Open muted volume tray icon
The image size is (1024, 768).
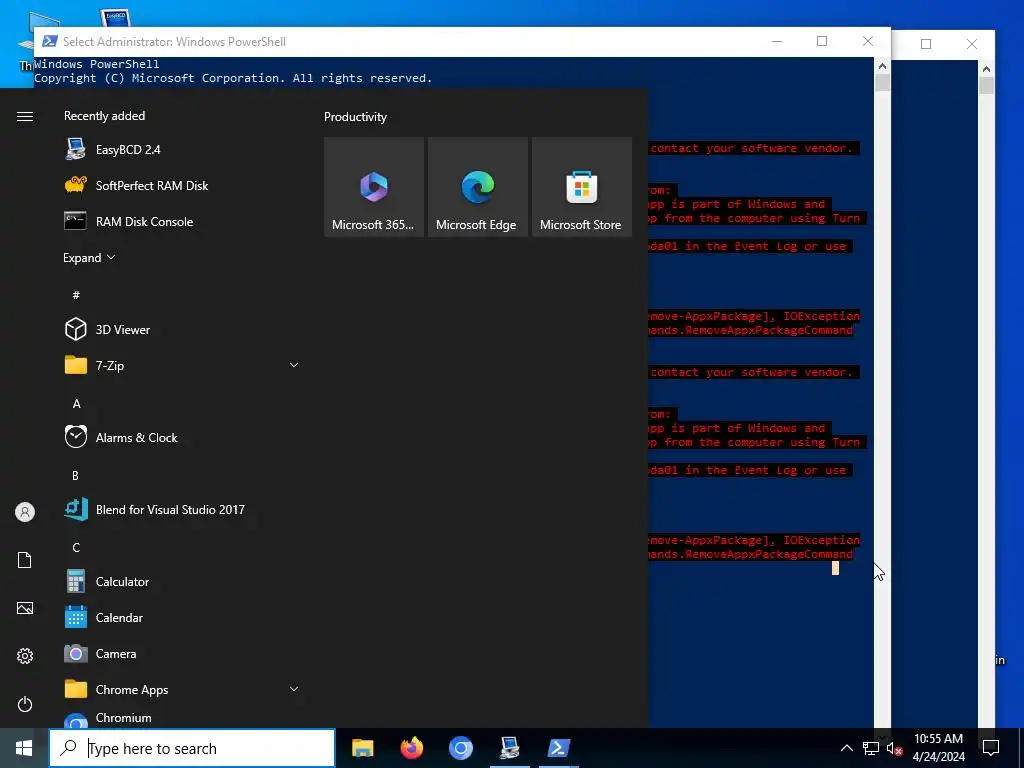click(x=894, y=748)
